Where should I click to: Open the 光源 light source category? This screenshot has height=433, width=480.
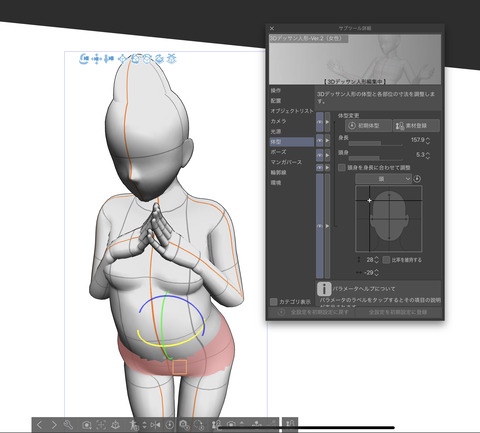(276, 131)
